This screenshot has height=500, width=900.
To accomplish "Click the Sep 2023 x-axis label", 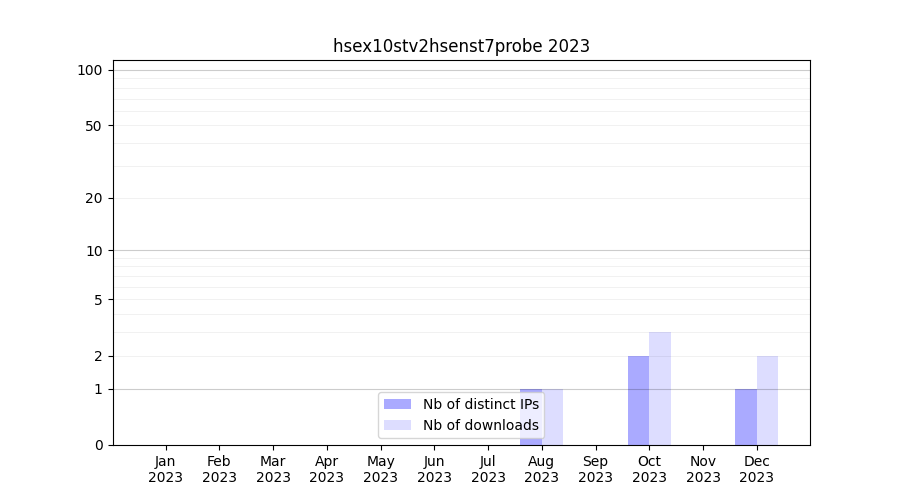I will coord(595,469).
